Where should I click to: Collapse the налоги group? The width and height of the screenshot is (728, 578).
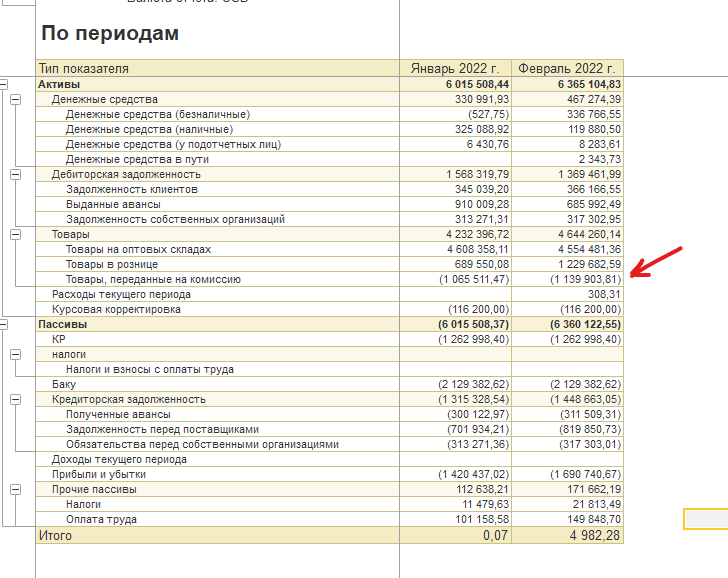(15, 354)
